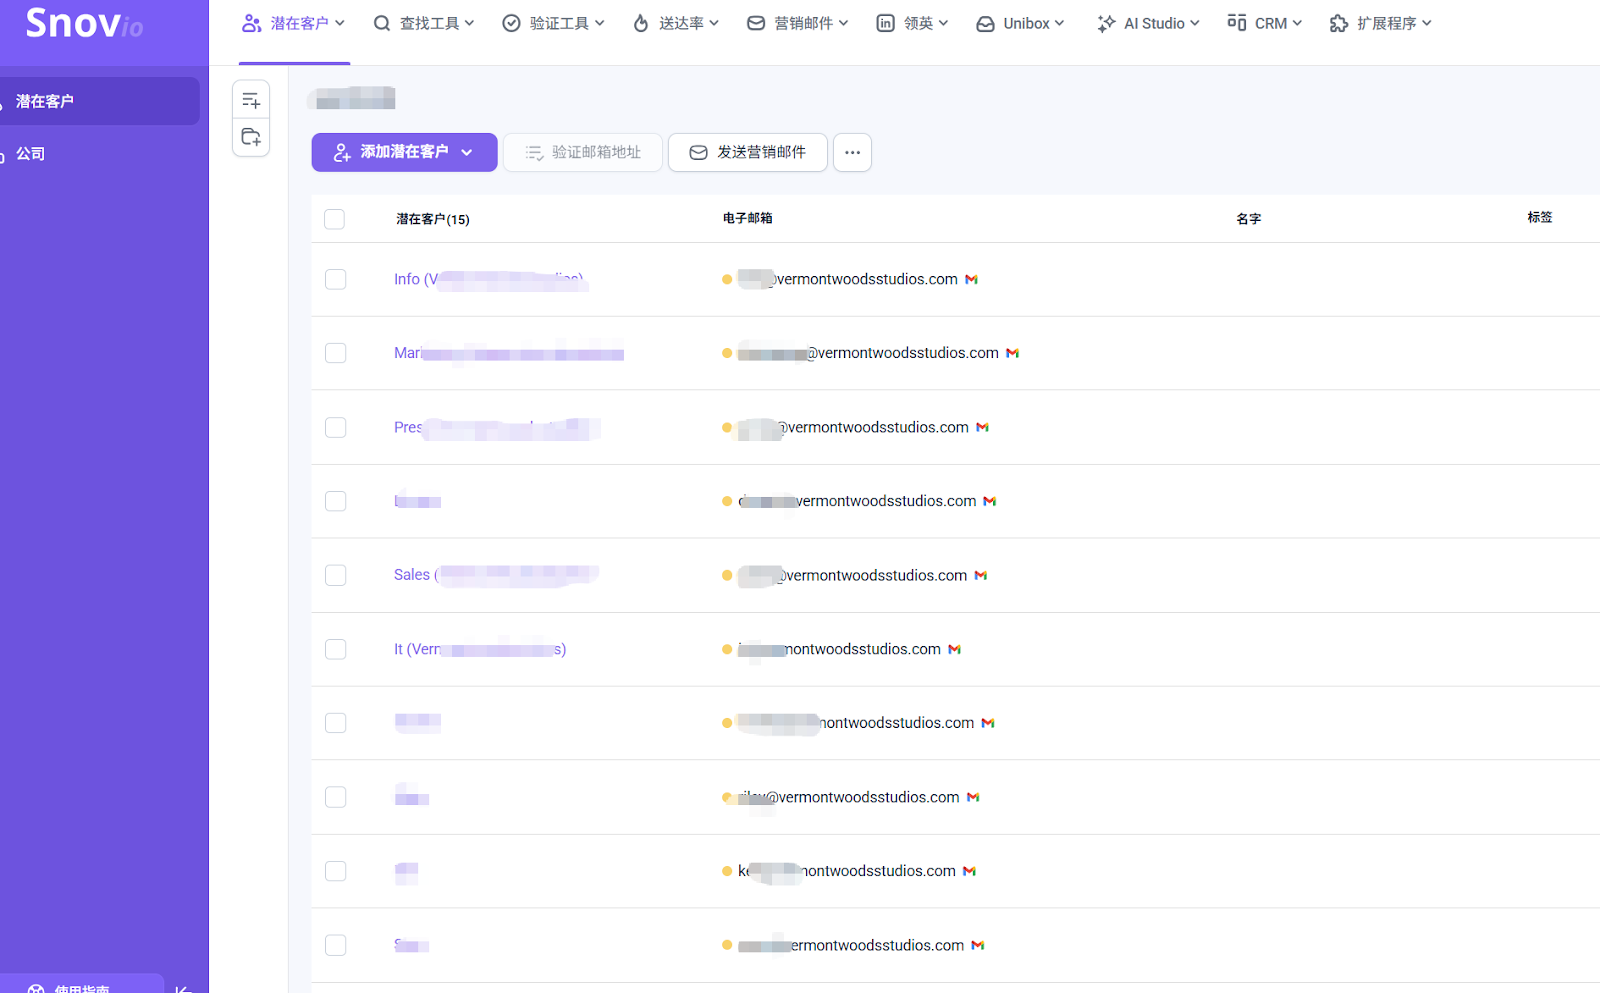
Task: Expand the 添加潜在客户 dropdown arrow
Action: [x=467, y=152]
